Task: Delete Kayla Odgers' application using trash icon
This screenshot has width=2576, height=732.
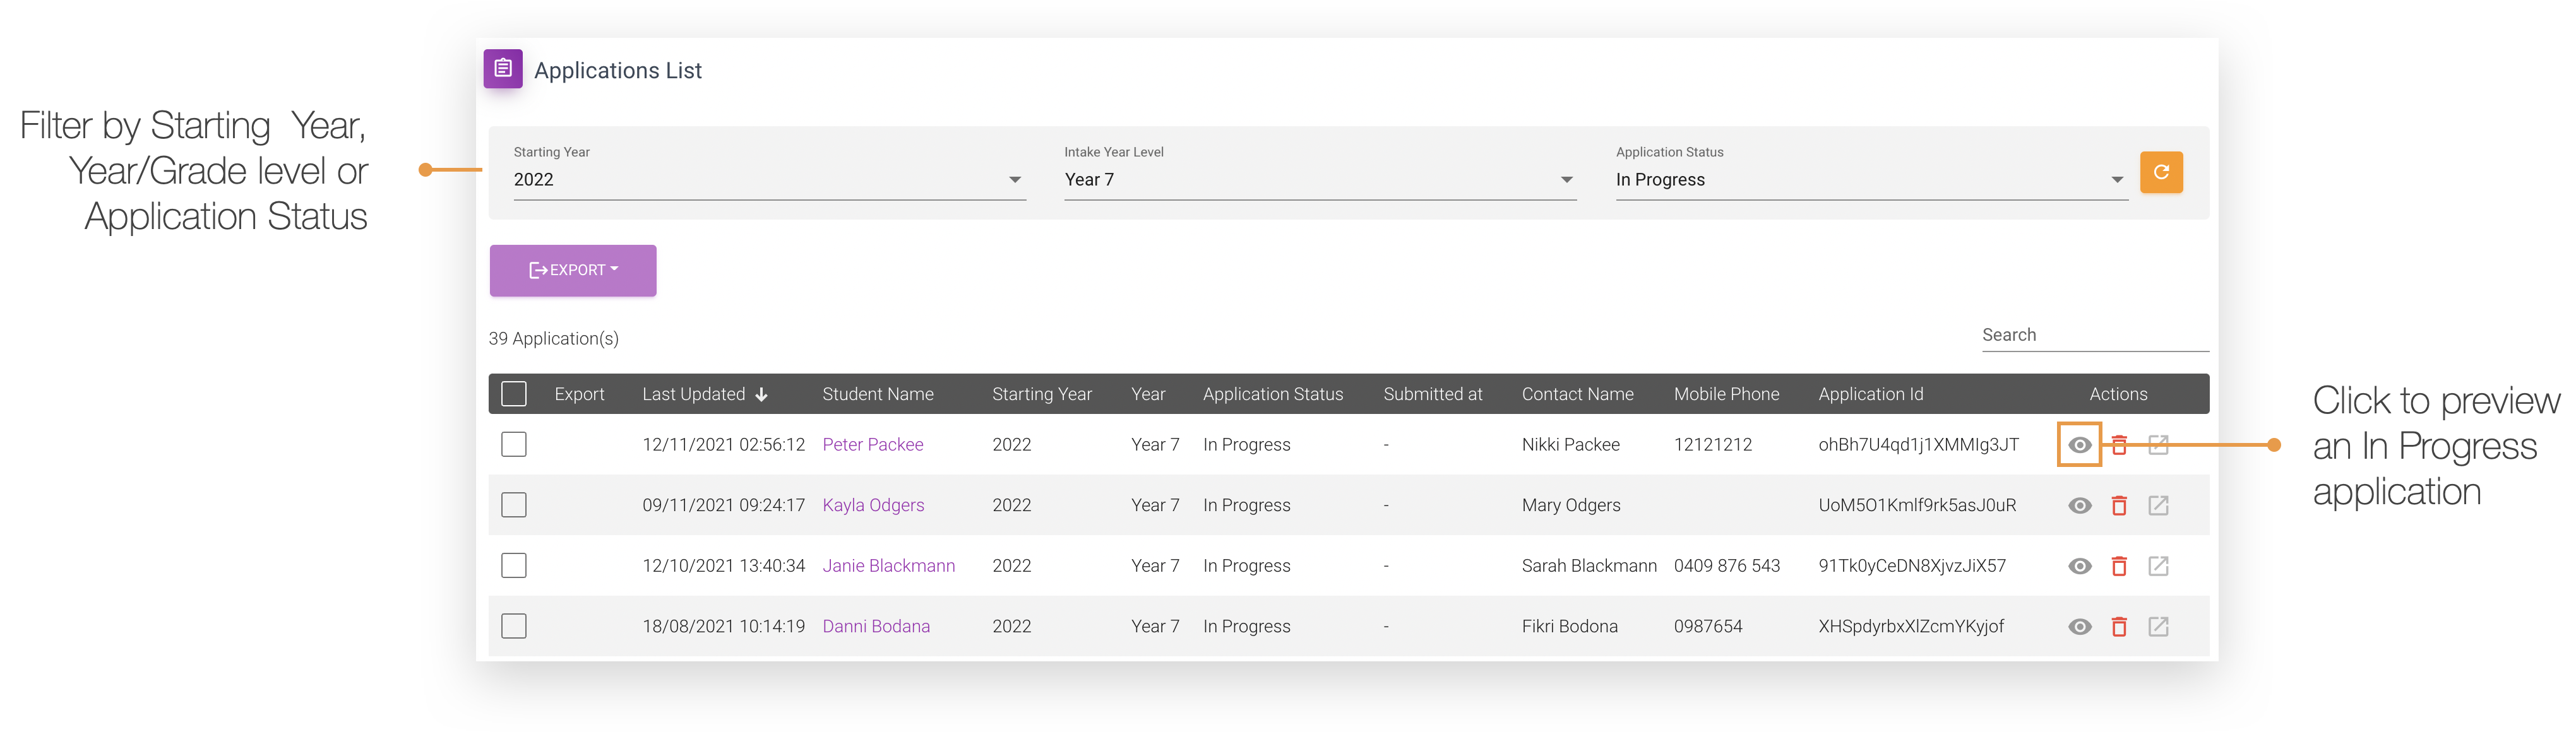Action: tap(2119, 506)
